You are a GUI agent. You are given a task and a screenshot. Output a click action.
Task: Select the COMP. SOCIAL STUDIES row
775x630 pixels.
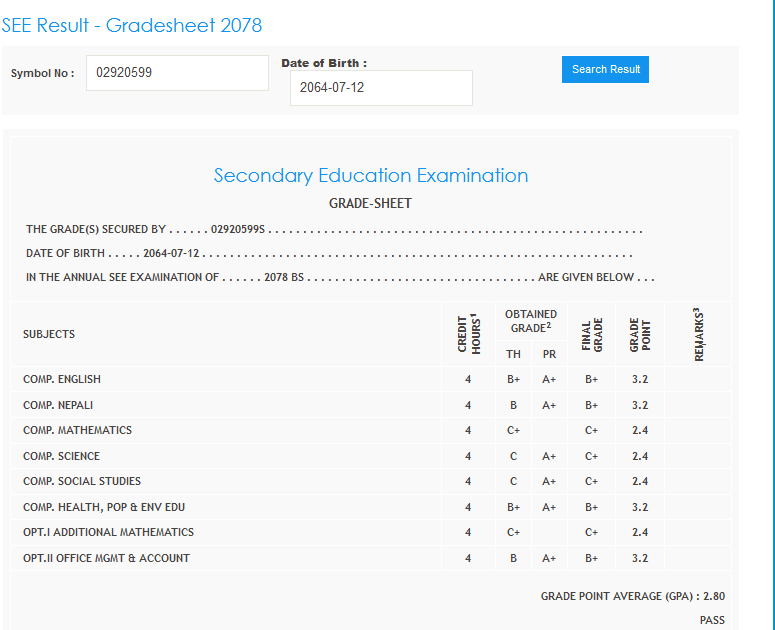coord(82,481)
